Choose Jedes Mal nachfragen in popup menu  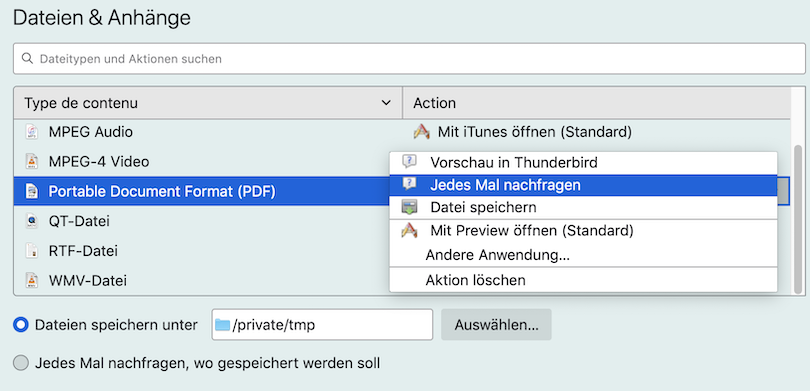click(x=583, y=185)
